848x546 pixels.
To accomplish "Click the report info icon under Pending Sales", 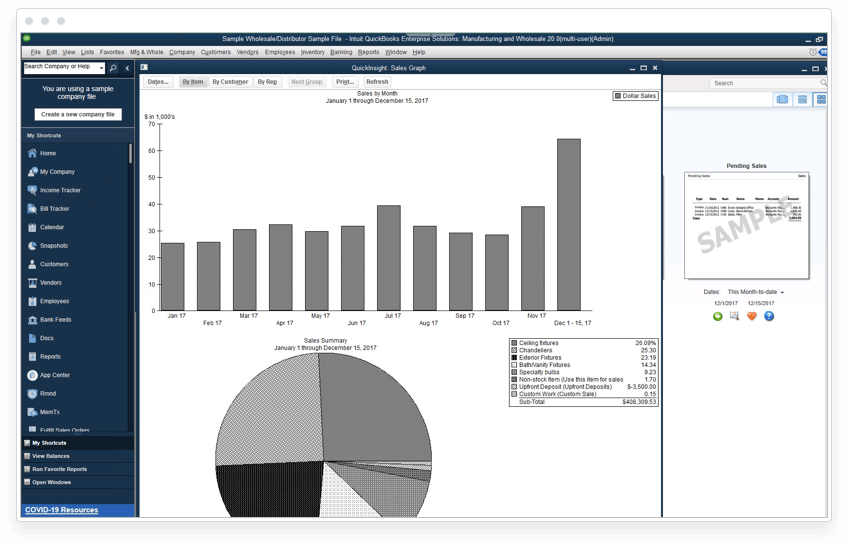I will [734, 316].
